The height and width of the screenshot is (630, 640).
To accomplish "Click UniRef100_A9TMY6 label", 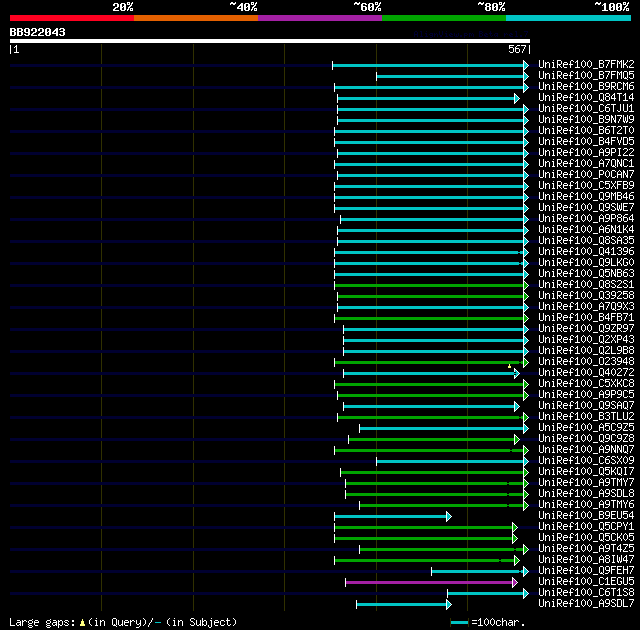I will 586,505.
